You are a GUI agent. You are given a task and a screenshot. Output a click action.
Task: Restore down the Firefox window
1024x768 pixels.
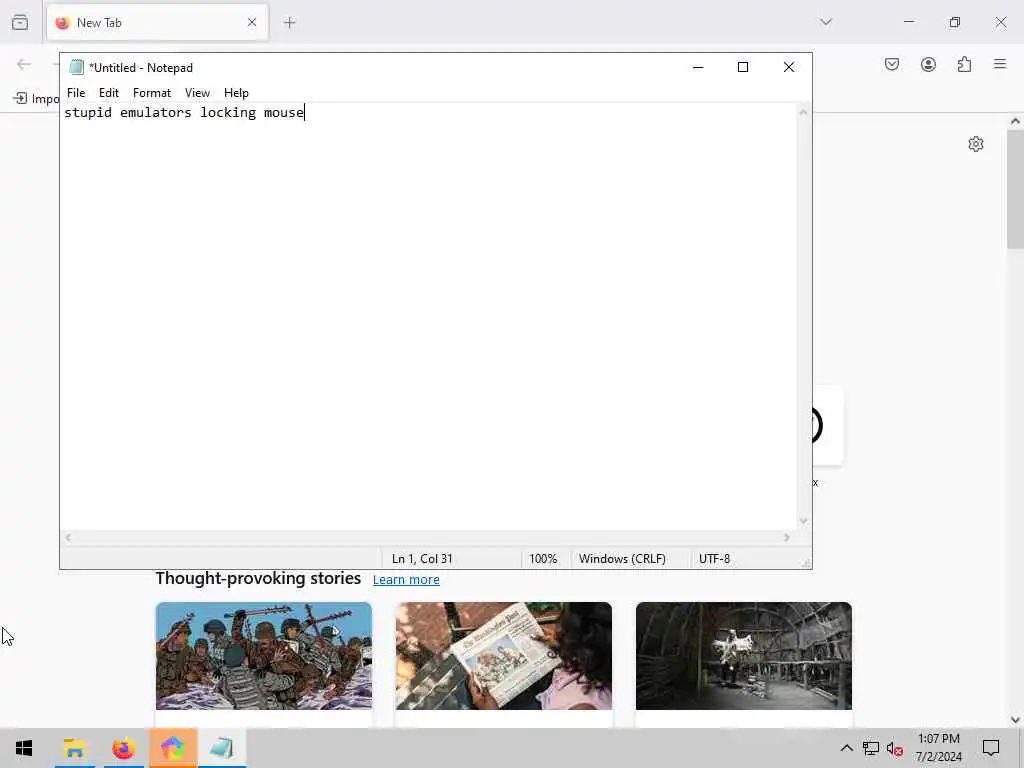955,22
